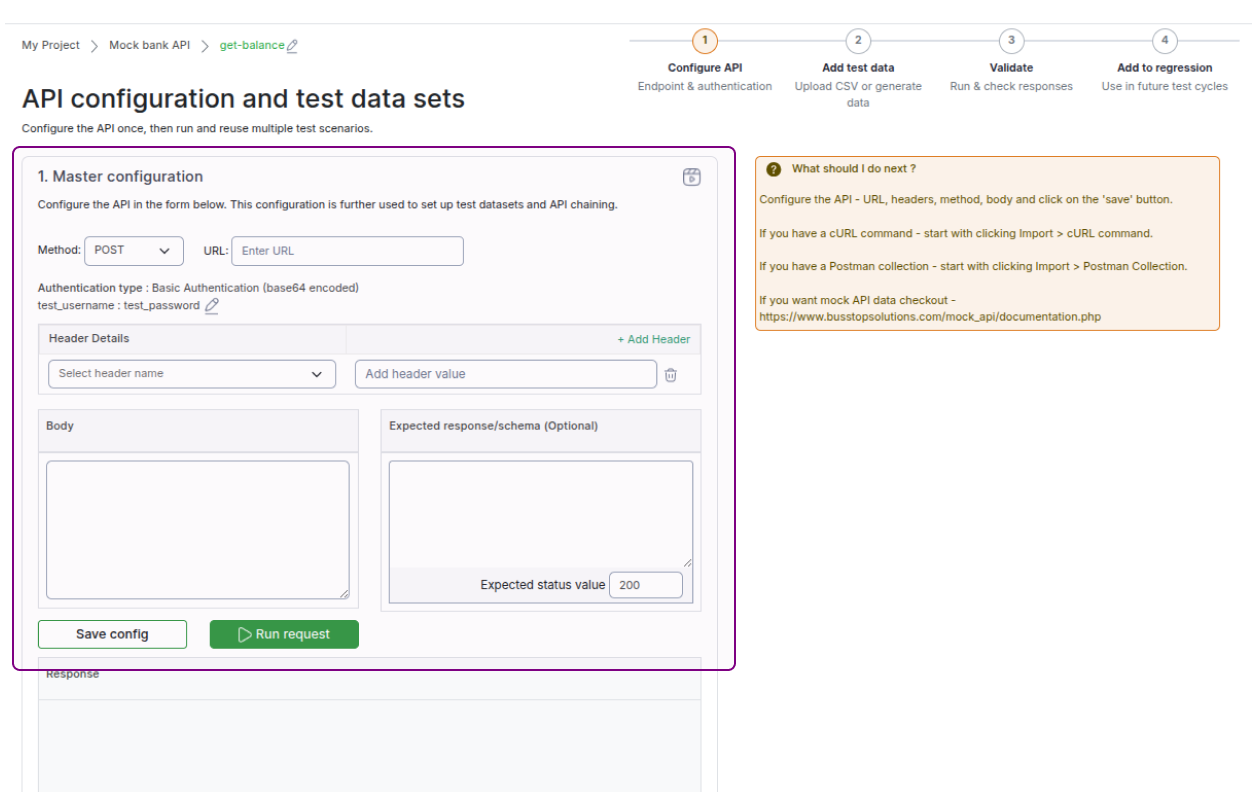The image size is (1252, 792).
Task: Click the mock API documentation URL text
Action: 931,316
